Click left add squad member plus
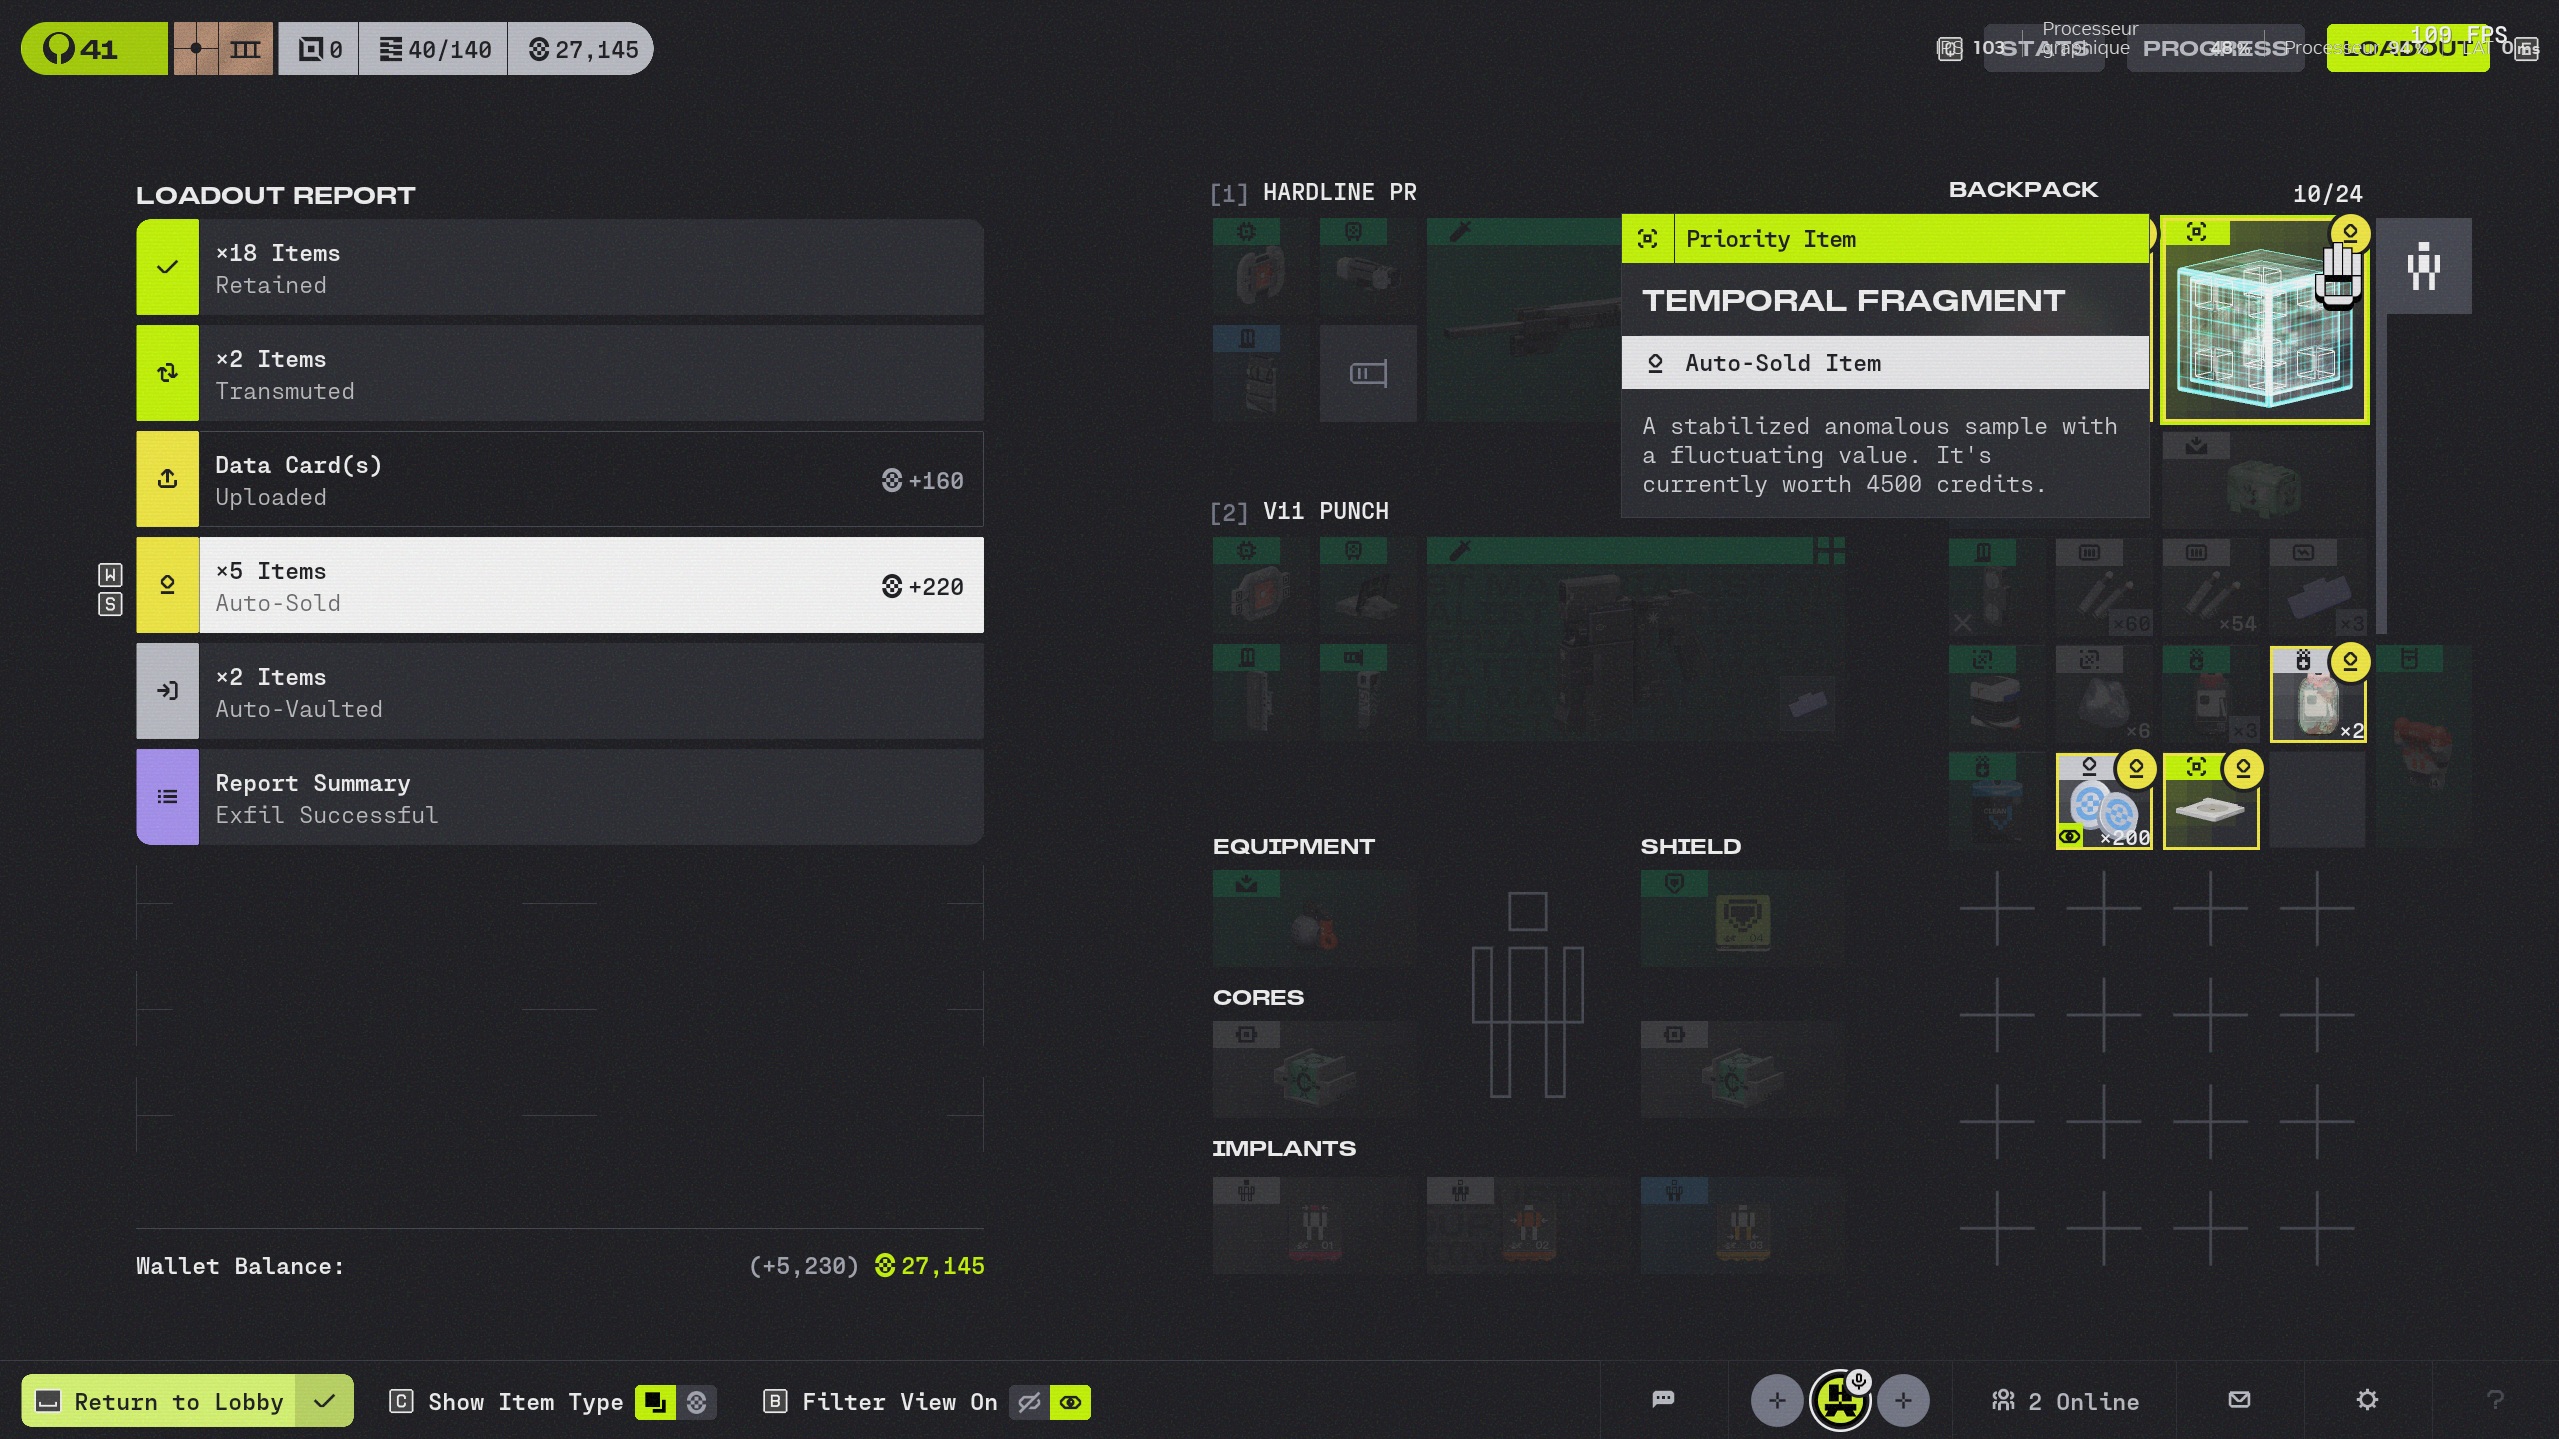 click(1776, 1400)
